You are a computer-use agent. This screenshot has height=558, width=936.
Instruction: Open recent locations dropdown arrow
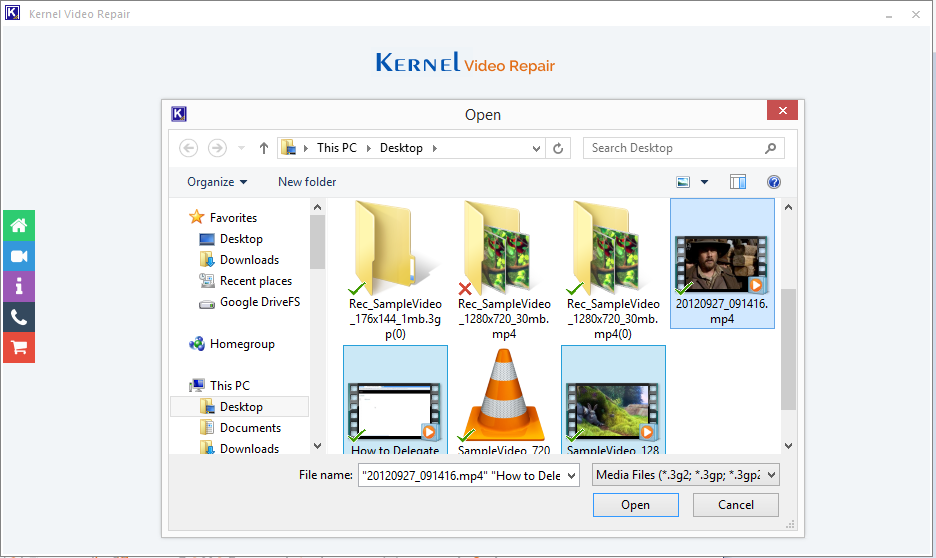pyautogui.click(x=241, y=148)
